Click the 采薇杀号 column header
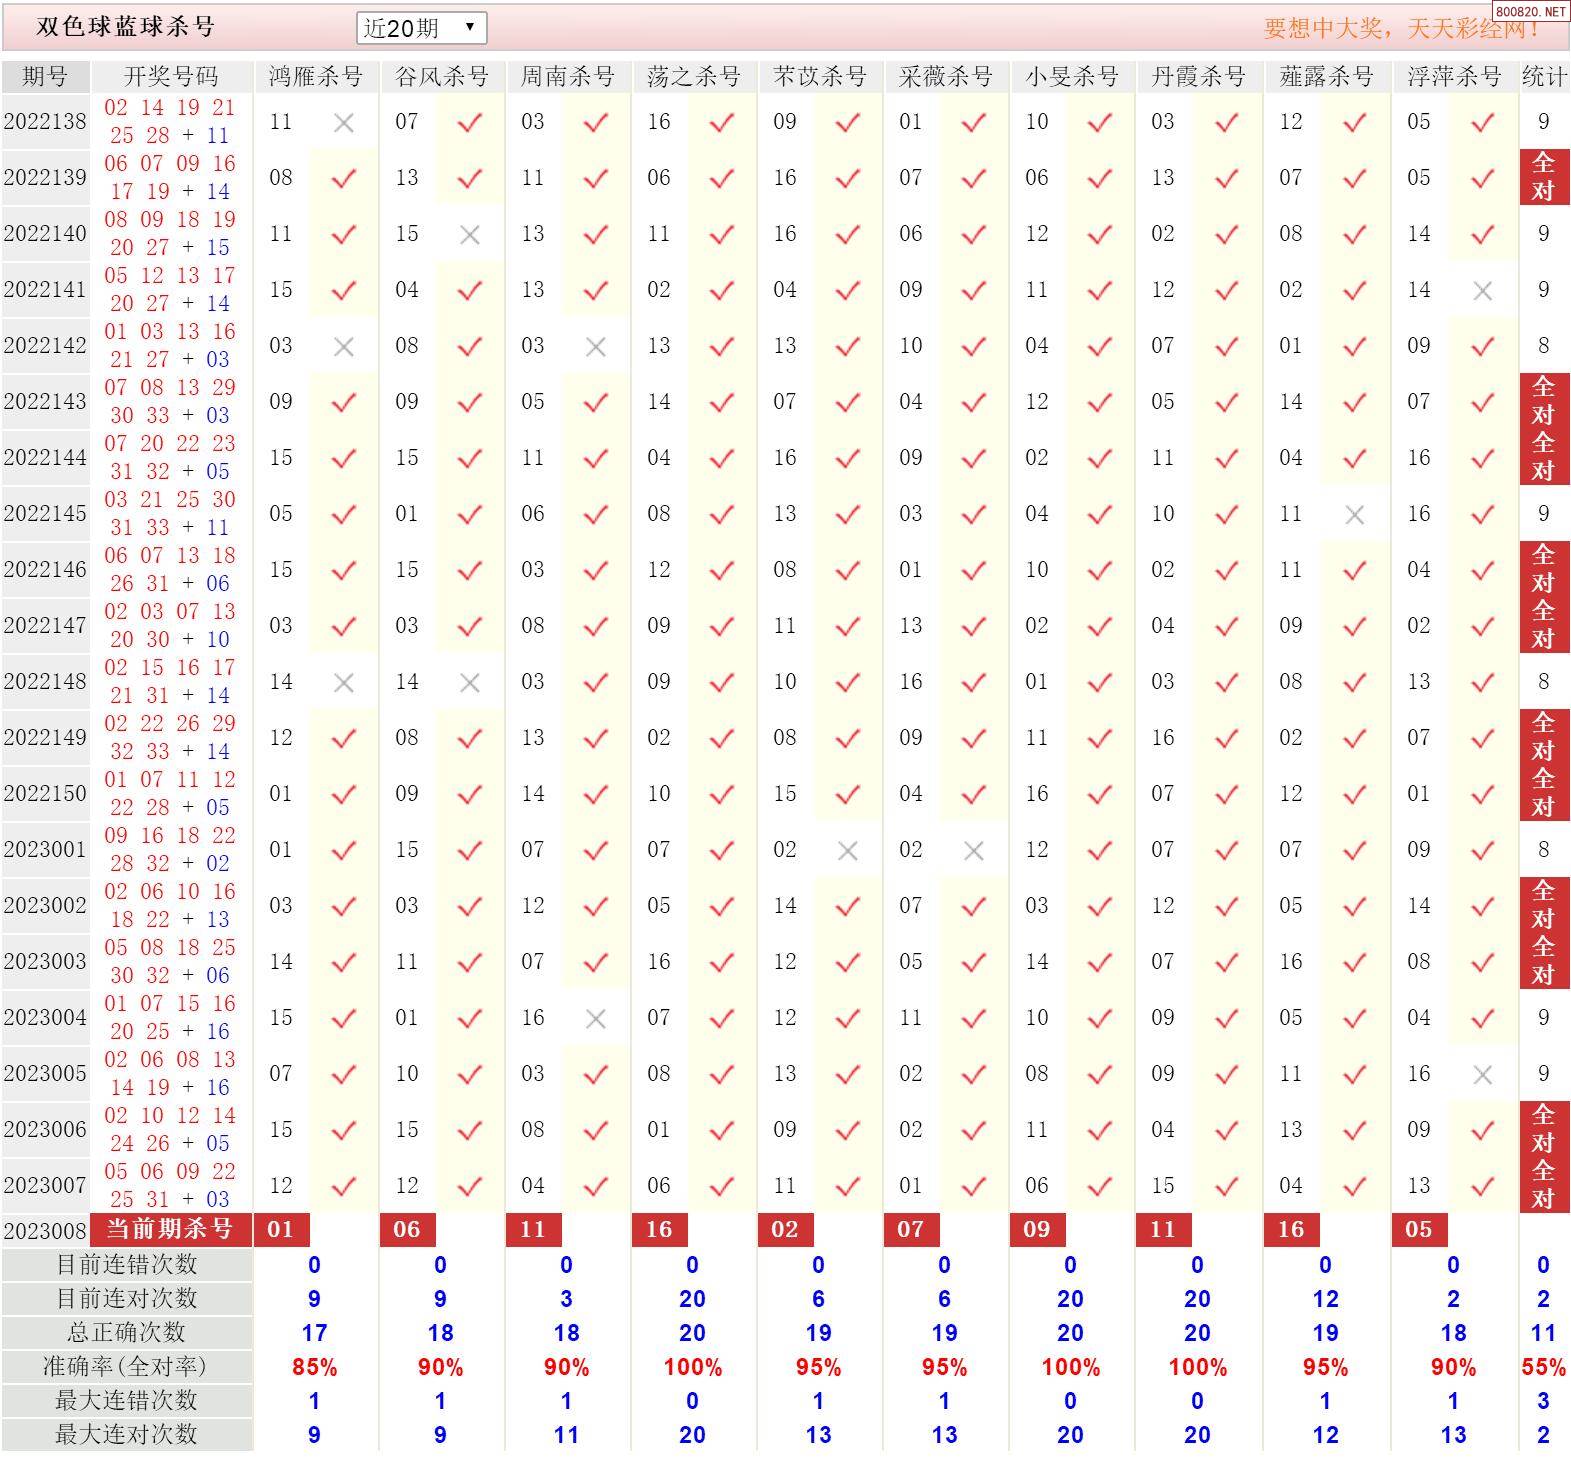 click(945, 77)
